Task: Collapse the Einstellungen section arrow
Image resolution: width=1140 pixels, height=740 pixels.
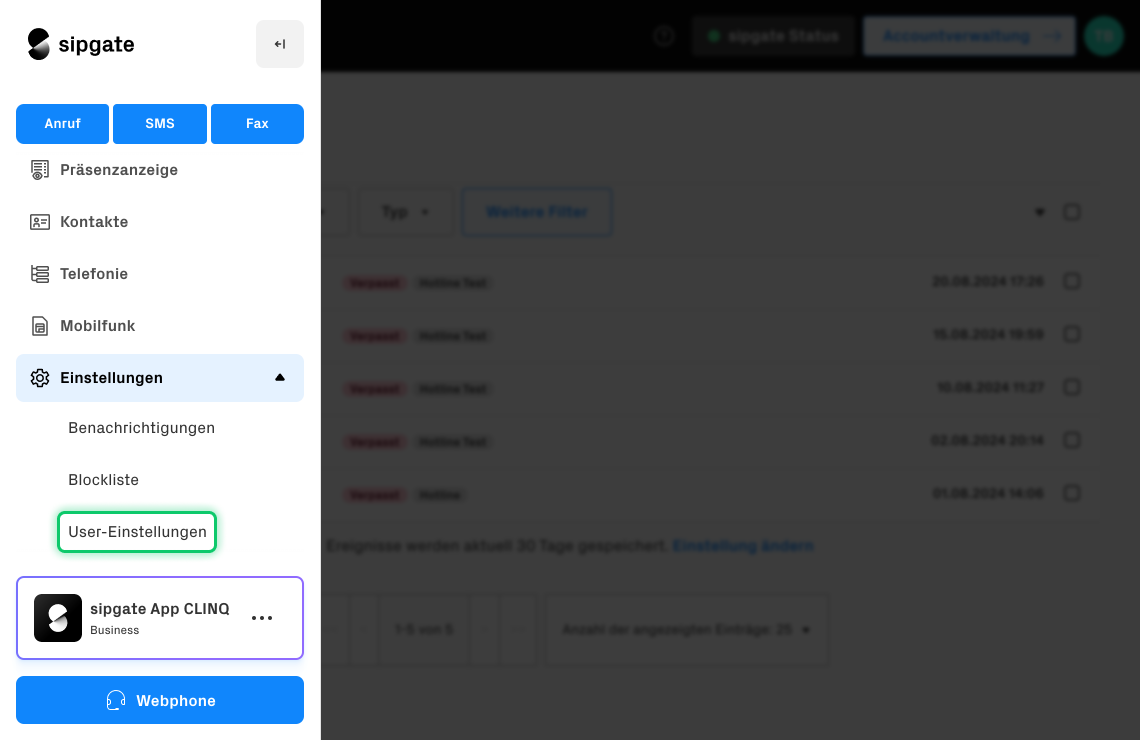Action: click(x=280, y=377)
